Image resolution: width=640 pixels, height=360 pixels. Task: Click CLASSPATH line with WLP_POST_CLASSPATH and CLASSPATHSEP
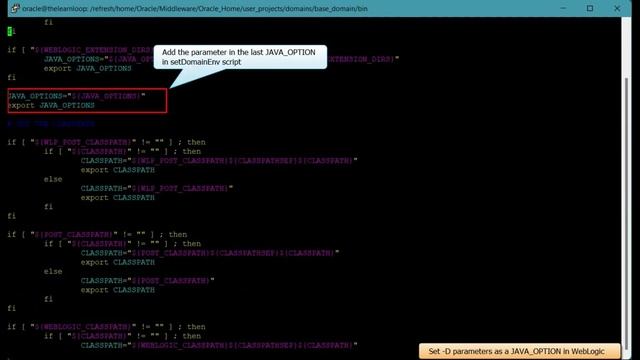pos(219,161)
